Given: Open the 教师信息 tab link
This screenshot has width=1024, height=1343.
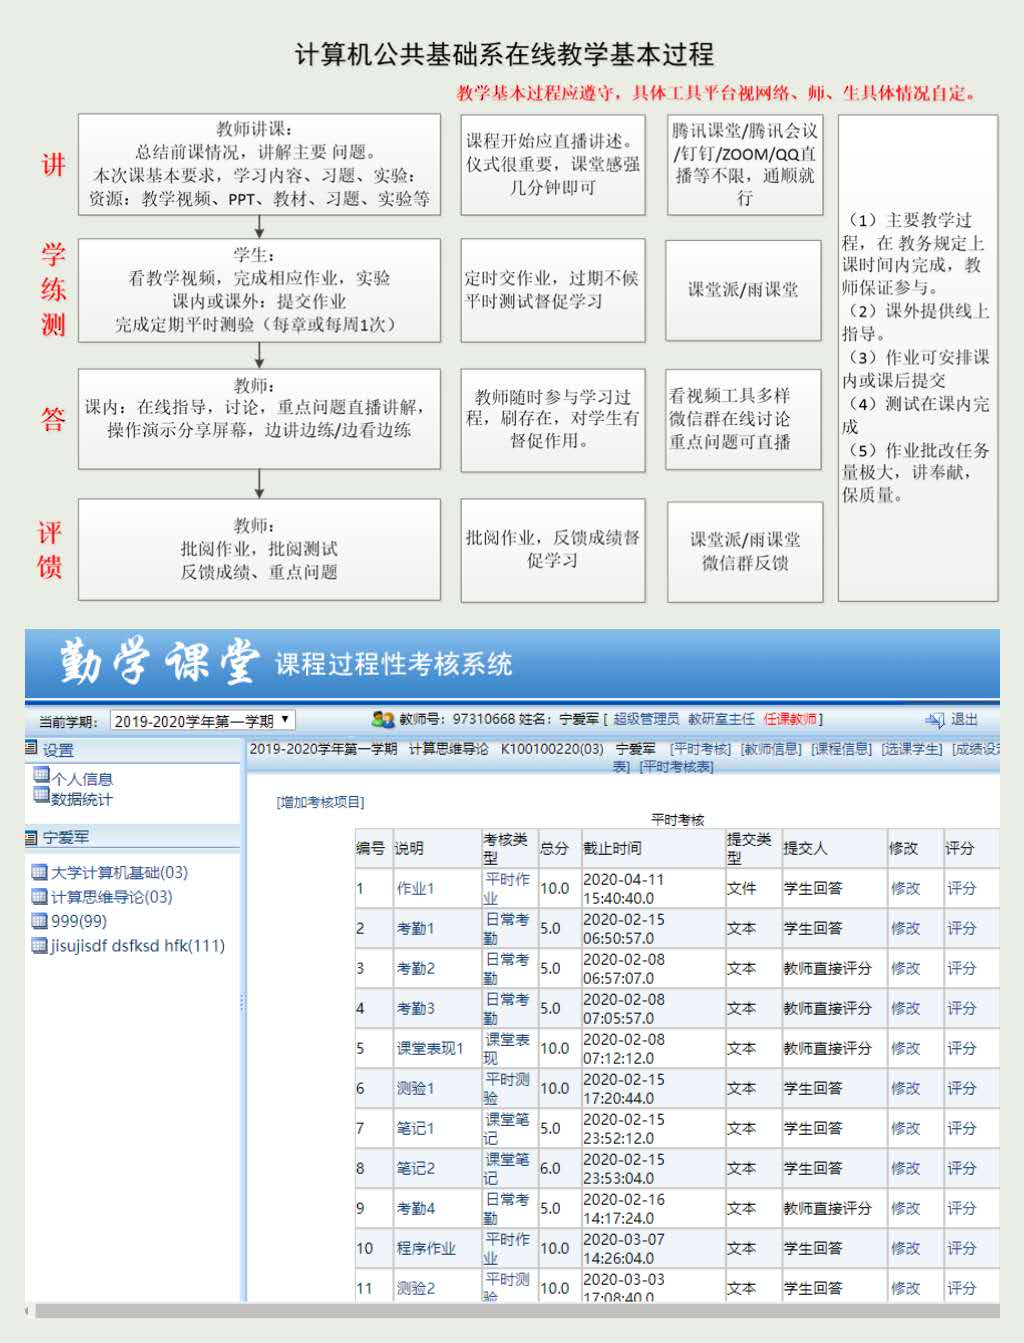Looking at the screenshot, I should coord(771,749).
